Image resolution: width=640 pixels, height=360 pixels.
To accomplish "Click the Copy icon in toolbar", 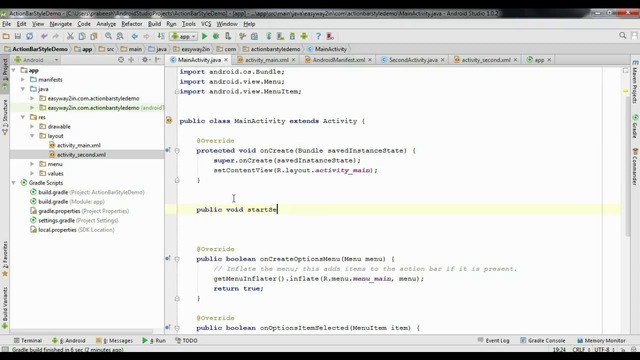I will [x=82, y=36].
